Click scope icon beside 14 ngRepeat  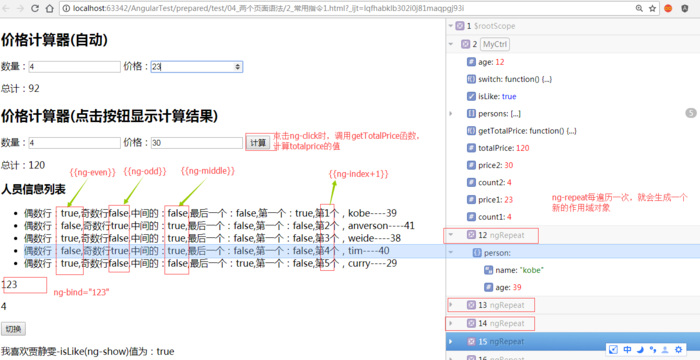(471, 323)
